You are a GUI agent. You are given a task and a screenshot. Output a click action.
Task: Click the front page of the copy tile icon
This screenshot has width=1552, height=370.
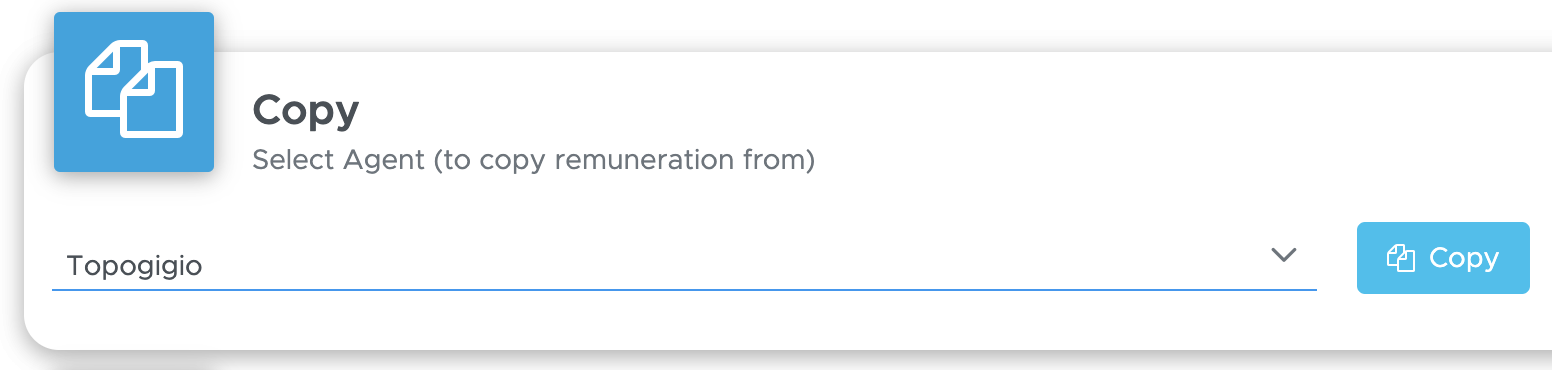pos(152,100)
